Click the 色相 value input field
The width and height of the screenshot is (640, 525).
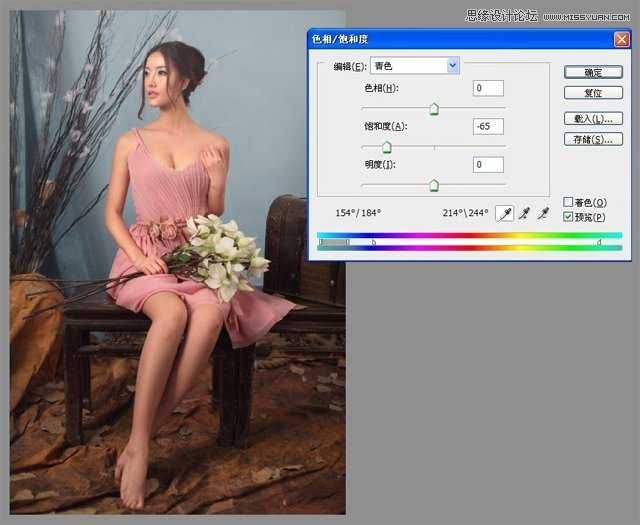489,89
